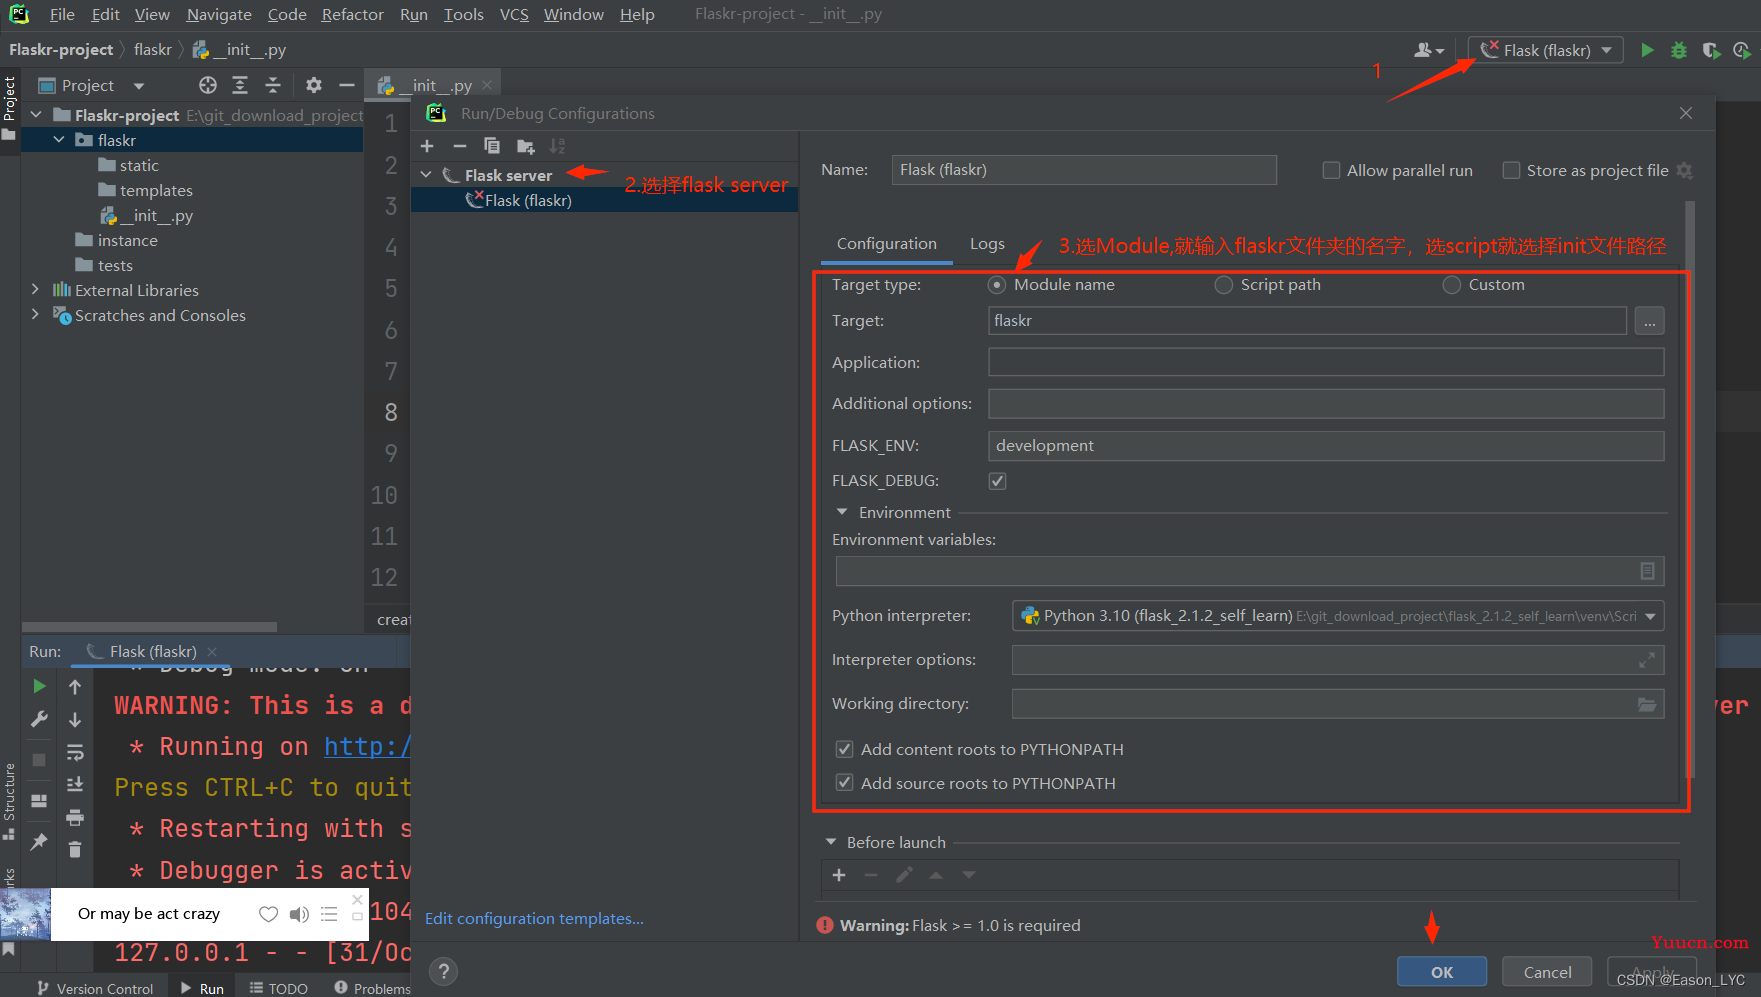
Task: Open the Refactor menu
Action: point(352,14)
